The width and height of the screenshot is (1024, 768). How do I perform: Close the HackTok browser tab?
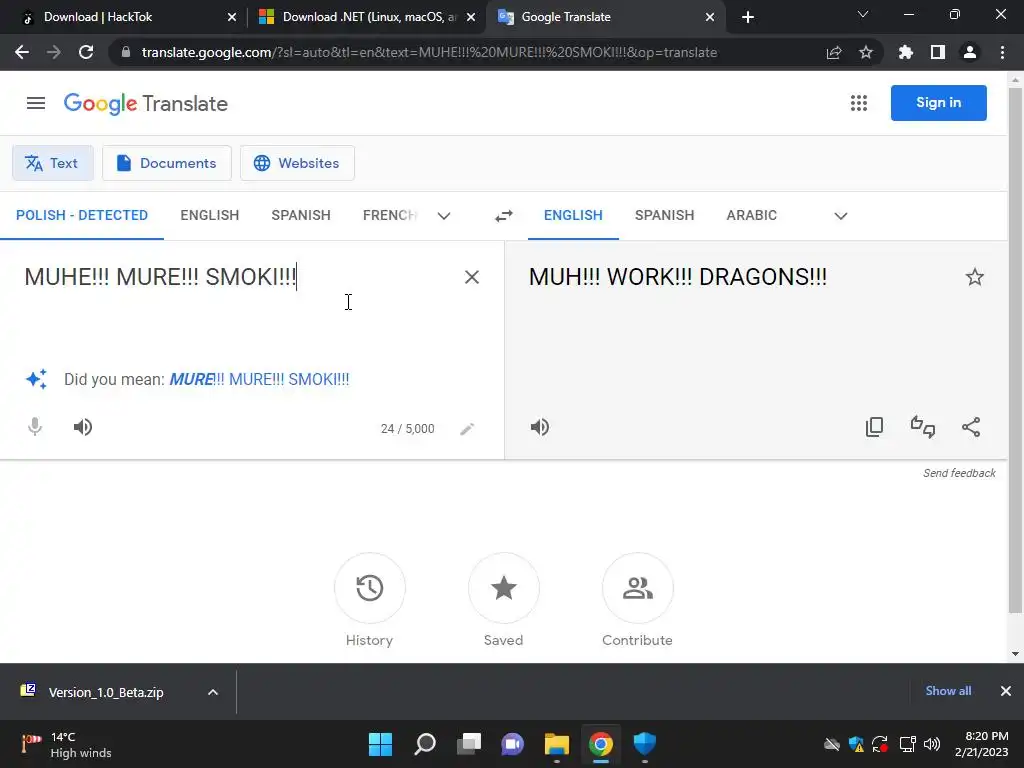coord(232,18)
